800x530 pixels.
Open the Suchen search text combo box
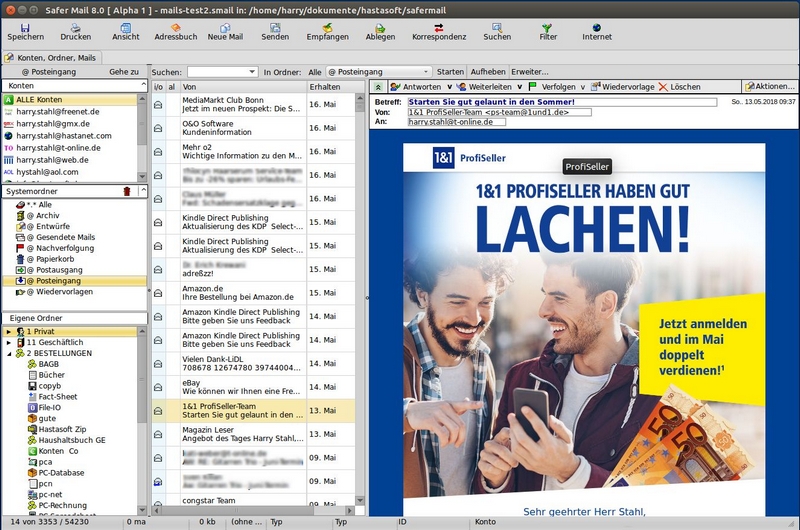click(222, 72)
